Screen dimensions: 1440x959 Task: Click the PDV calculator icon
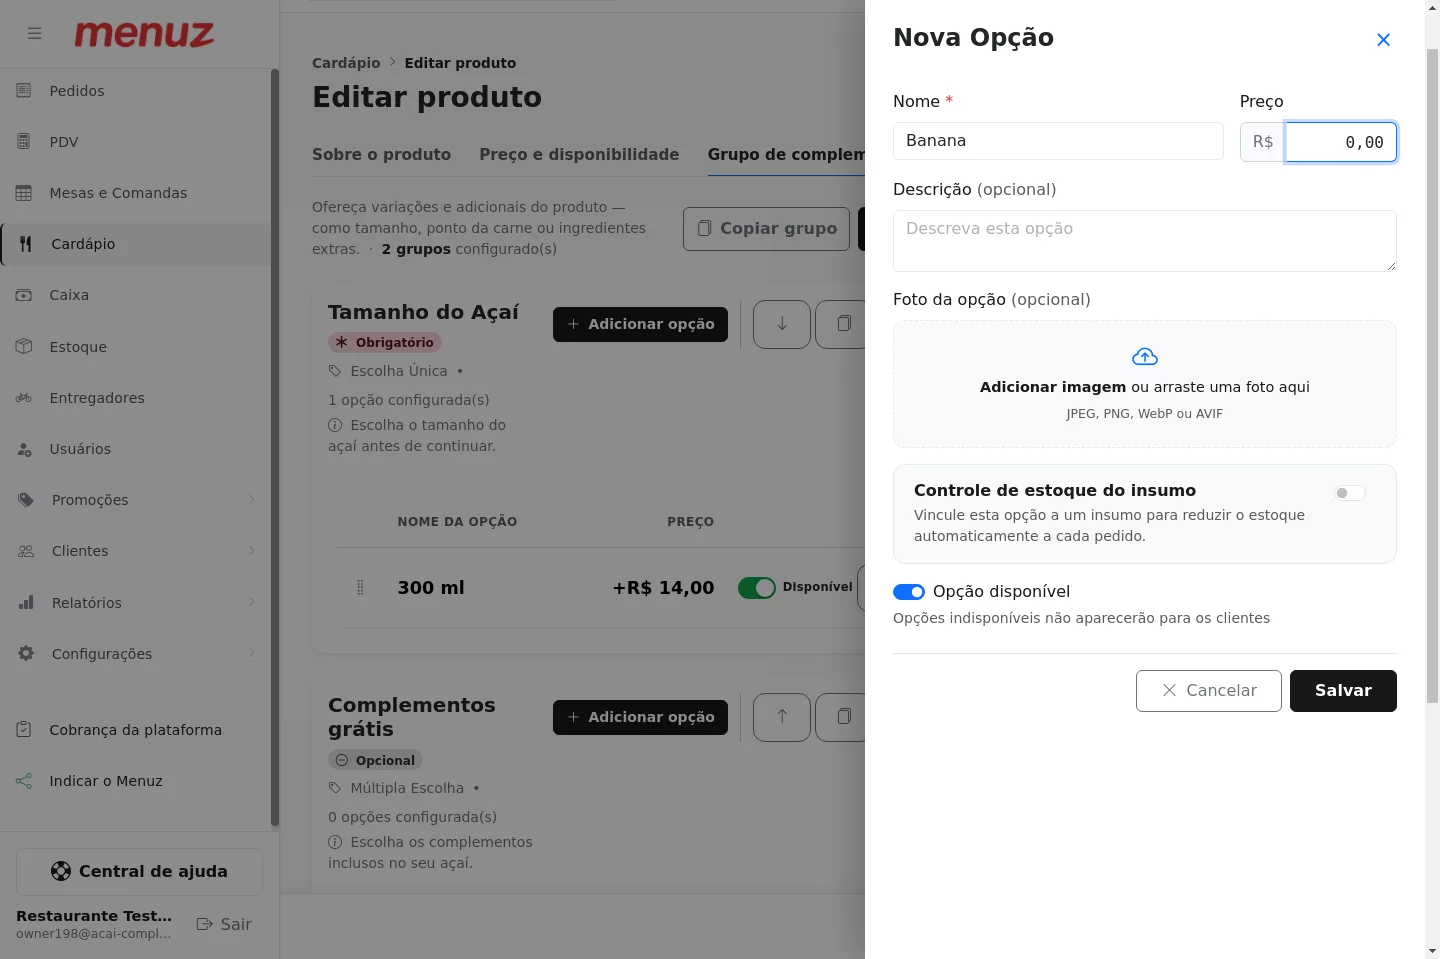[24, 142]
